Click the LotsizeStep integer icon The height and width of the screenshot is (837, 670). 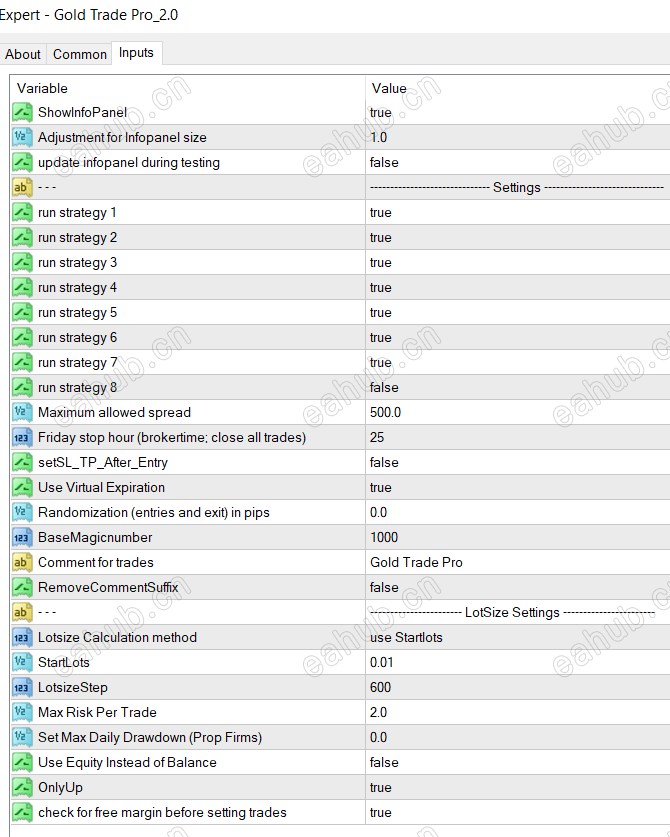[x=22, y=688]
